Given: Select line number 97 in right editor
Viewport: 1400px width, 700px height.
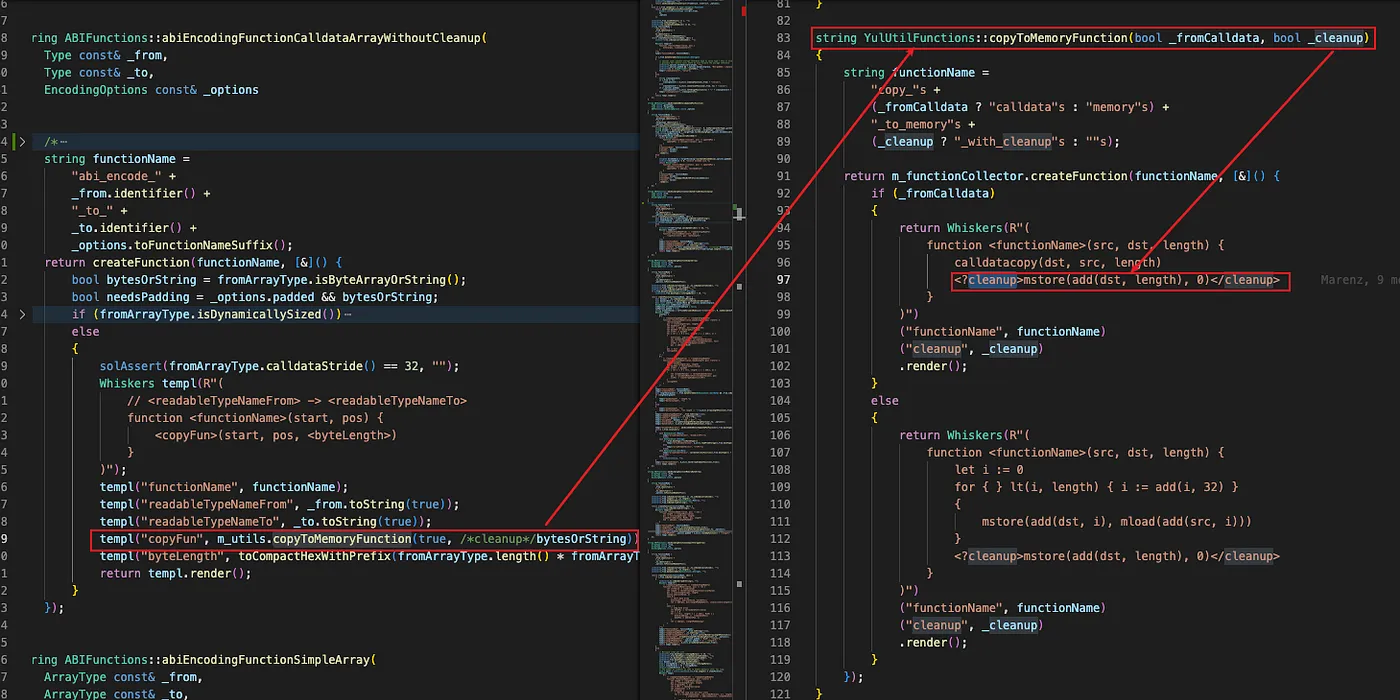Looking at the screenshot, I should point(783,280).
